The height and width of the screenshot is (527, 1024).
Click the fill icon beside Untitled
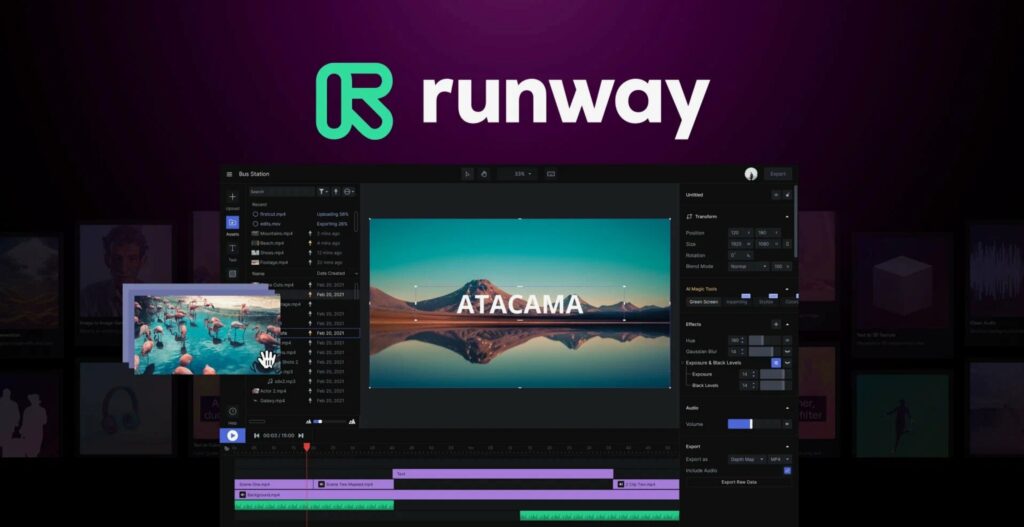point(787,195)
